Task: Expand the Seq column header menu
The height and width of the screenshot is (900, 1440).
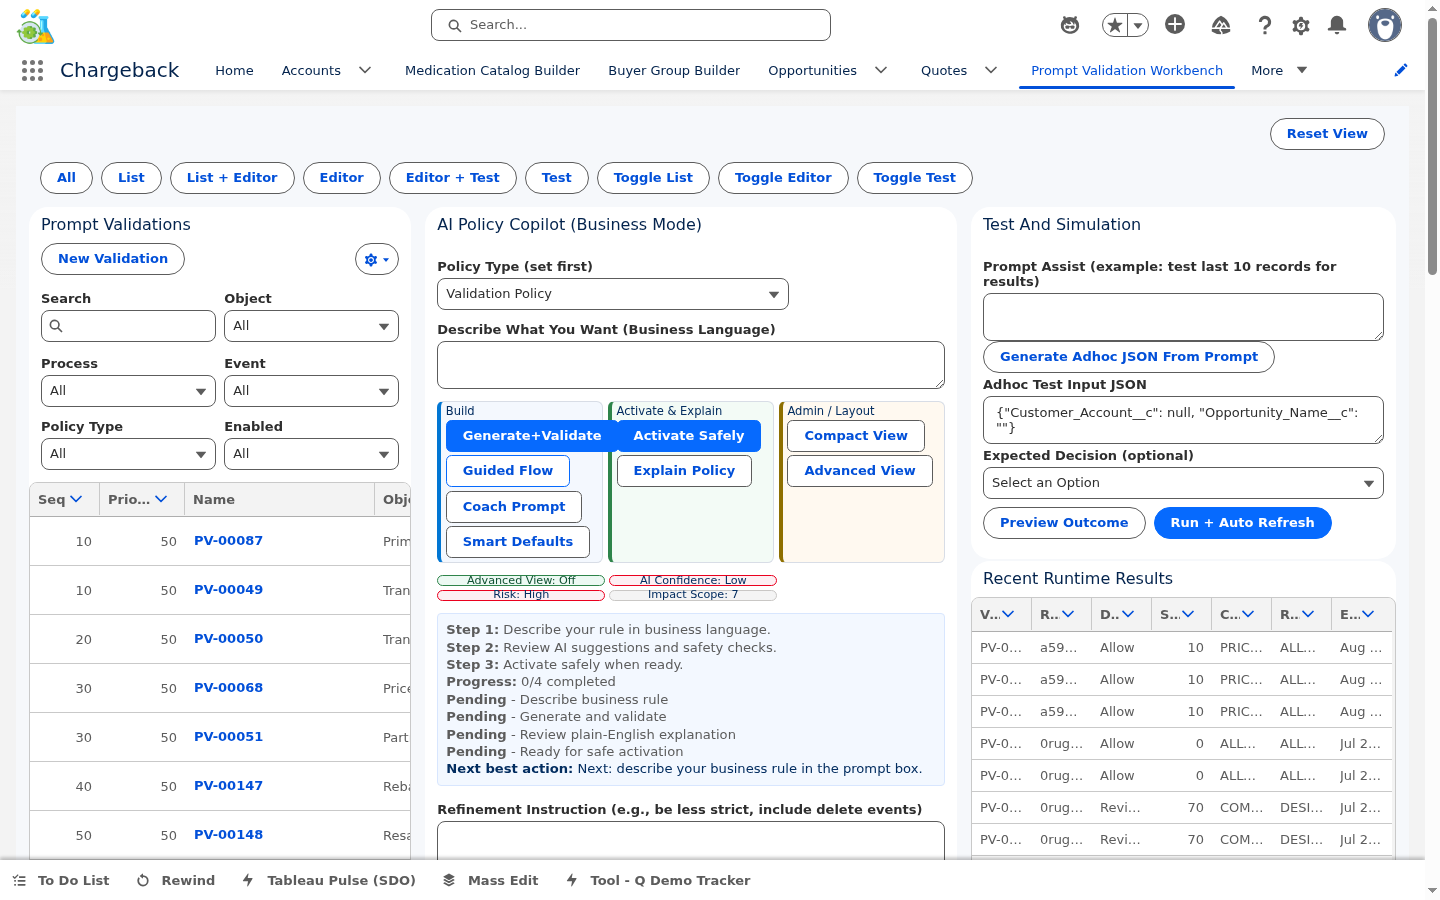Action: tap(76, 499)
